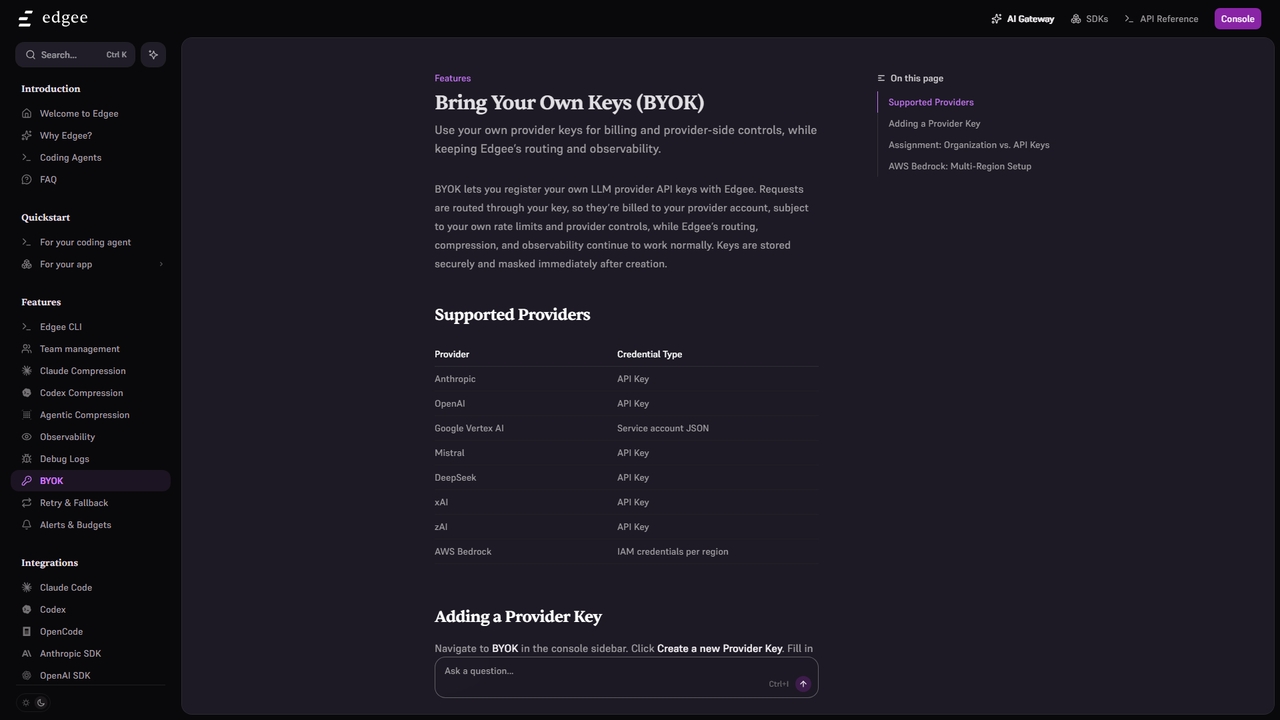Open the SDKs tab
This screenshot has width=1280, height=720.
[x=1089, y=19]
